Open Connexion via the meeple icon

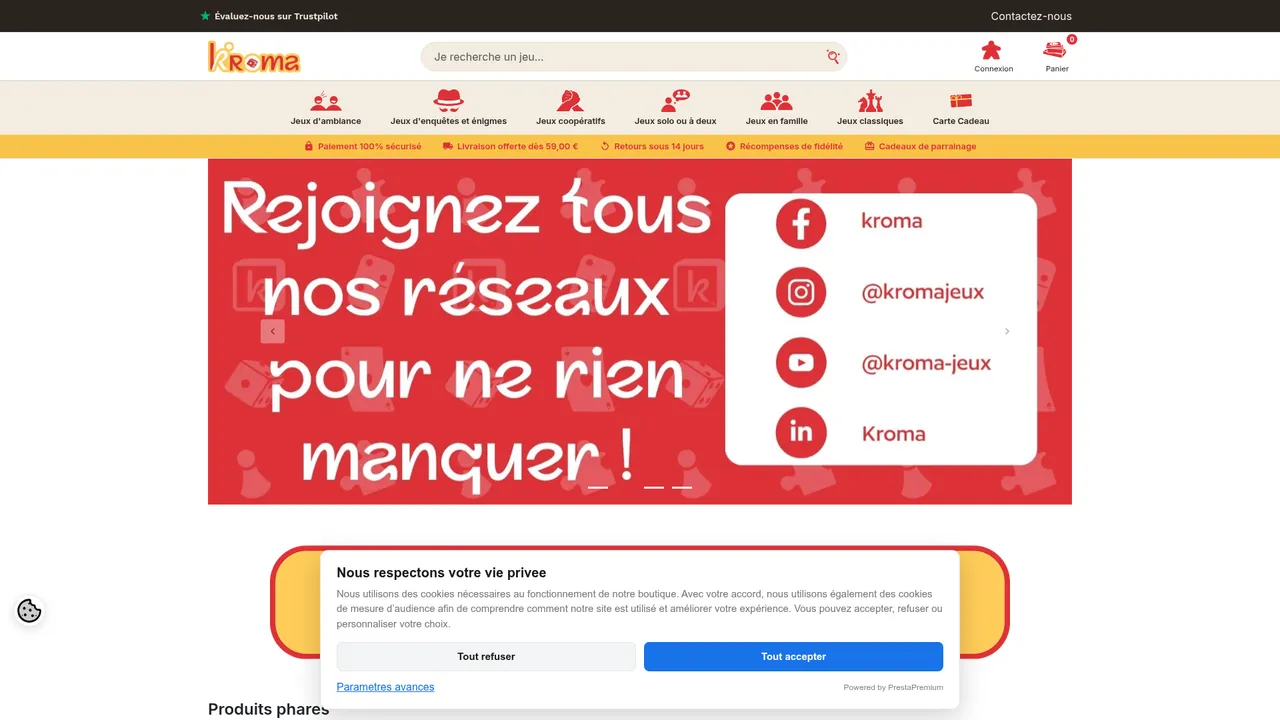point(991,50)
